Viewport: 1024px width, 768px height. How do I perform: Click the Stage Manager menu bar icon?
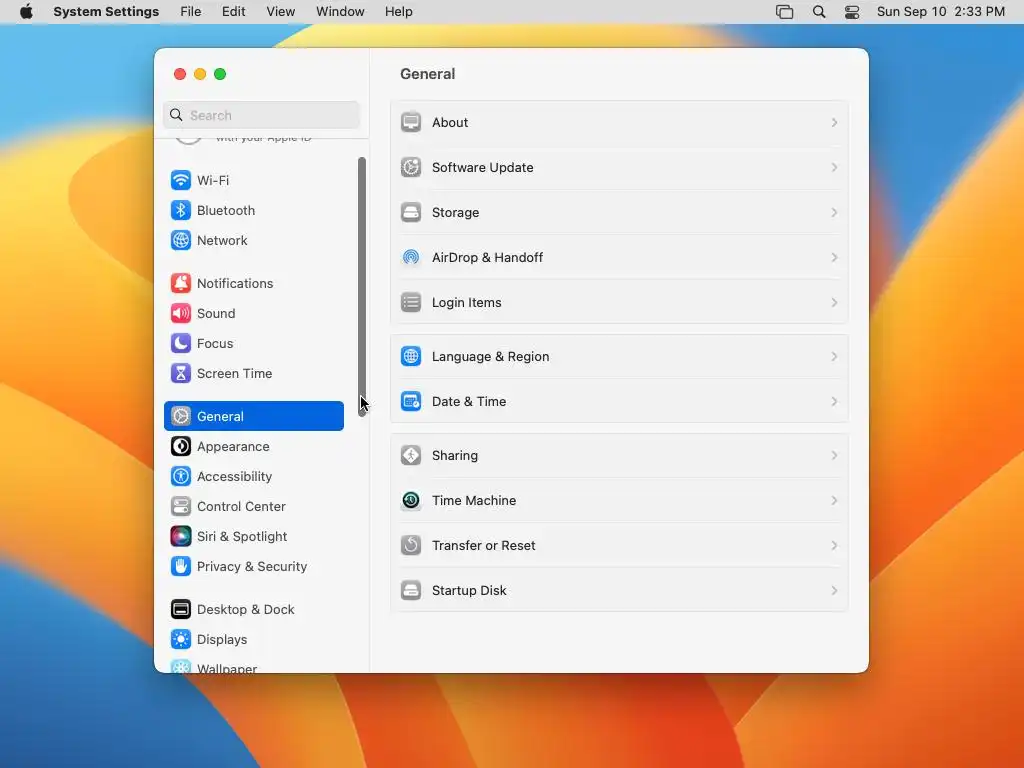coord(784,12)
